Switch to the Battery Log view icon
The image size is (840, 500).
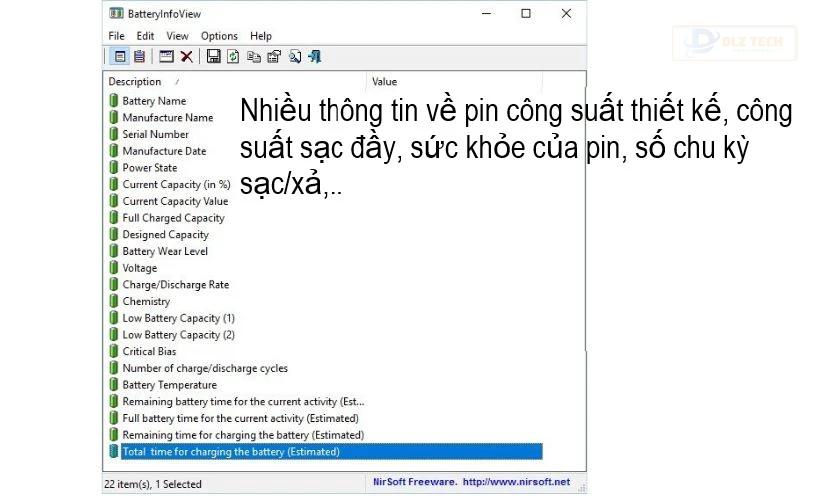pyautogui.click(x=139, y=56)
